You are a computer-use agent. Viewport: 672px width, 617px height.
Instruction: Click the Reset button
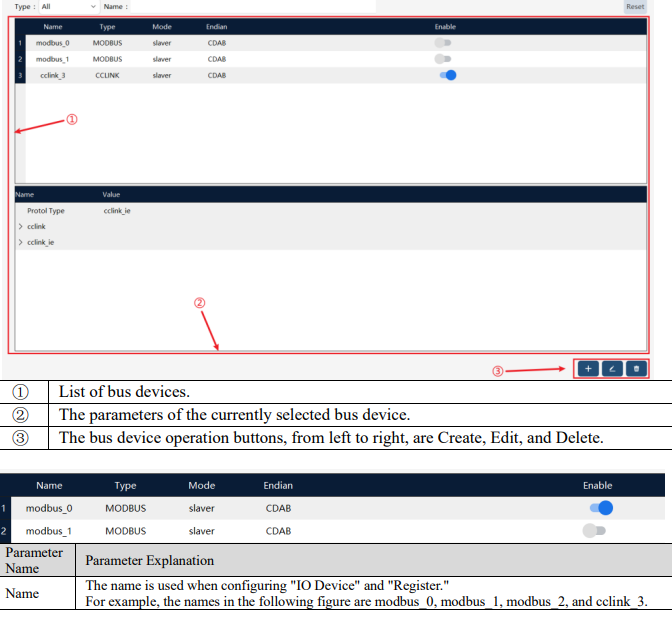(x=635, y=6)
